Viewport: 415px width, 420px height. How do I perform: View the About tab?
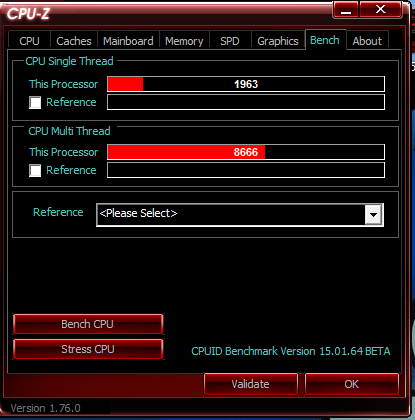tap(367, 41)
